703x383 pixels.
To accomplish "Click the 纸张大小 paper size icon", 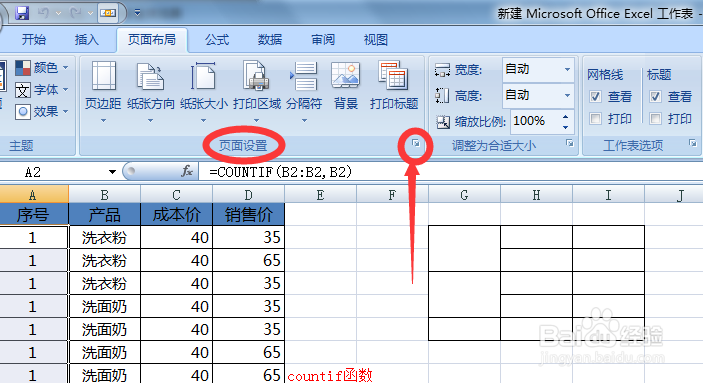I will tap(203, 76).
